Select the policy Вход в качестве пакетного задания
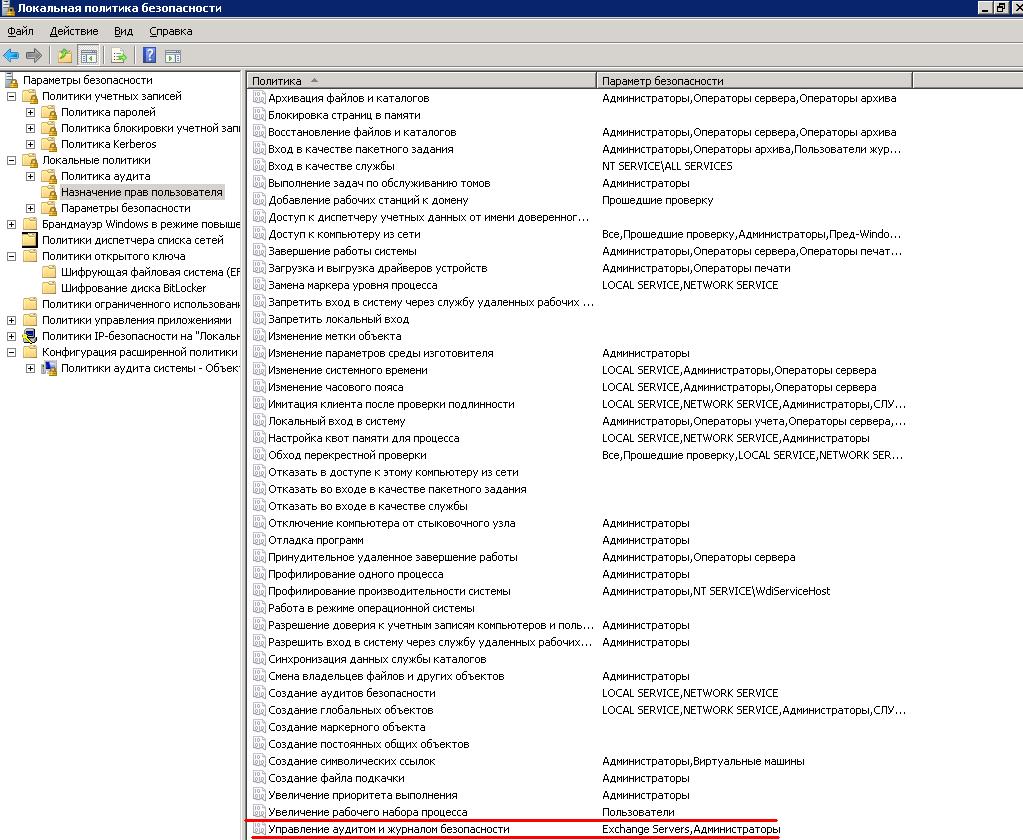The height and width of the screenshot is (840, 1023). point(361,149)
